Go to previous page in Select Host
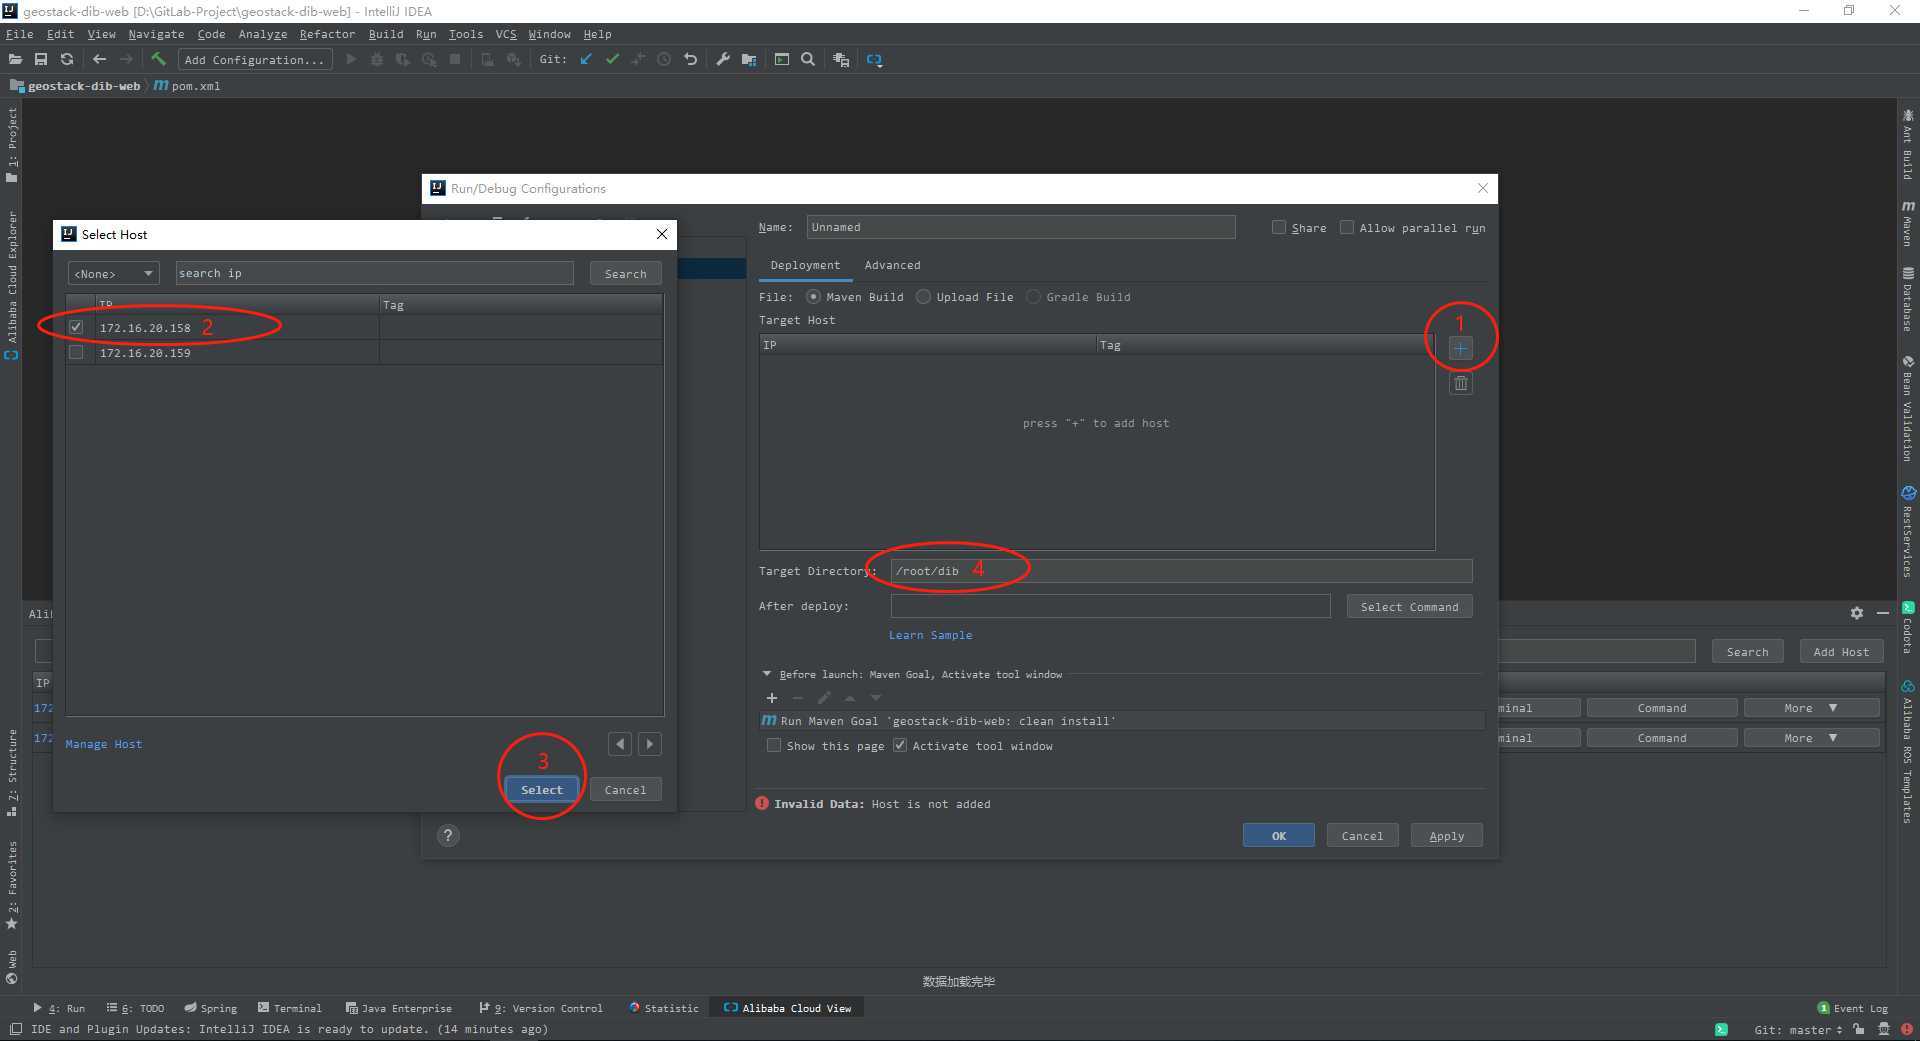1920x1041 pixels. [620, 744]
